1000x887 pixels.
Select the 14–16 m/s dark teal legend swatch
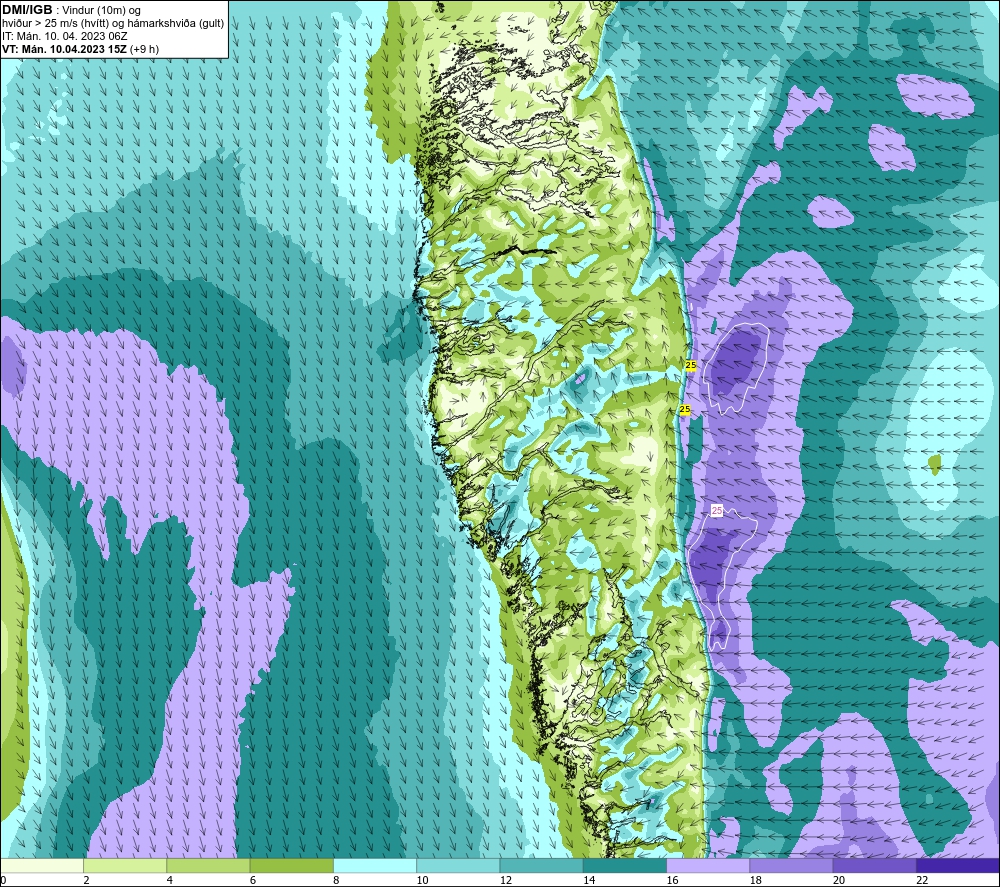625,865
